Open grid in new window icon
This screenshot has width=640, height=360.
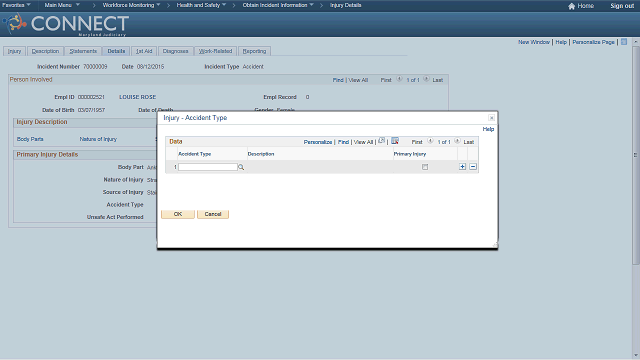click(x=381, y=141)
